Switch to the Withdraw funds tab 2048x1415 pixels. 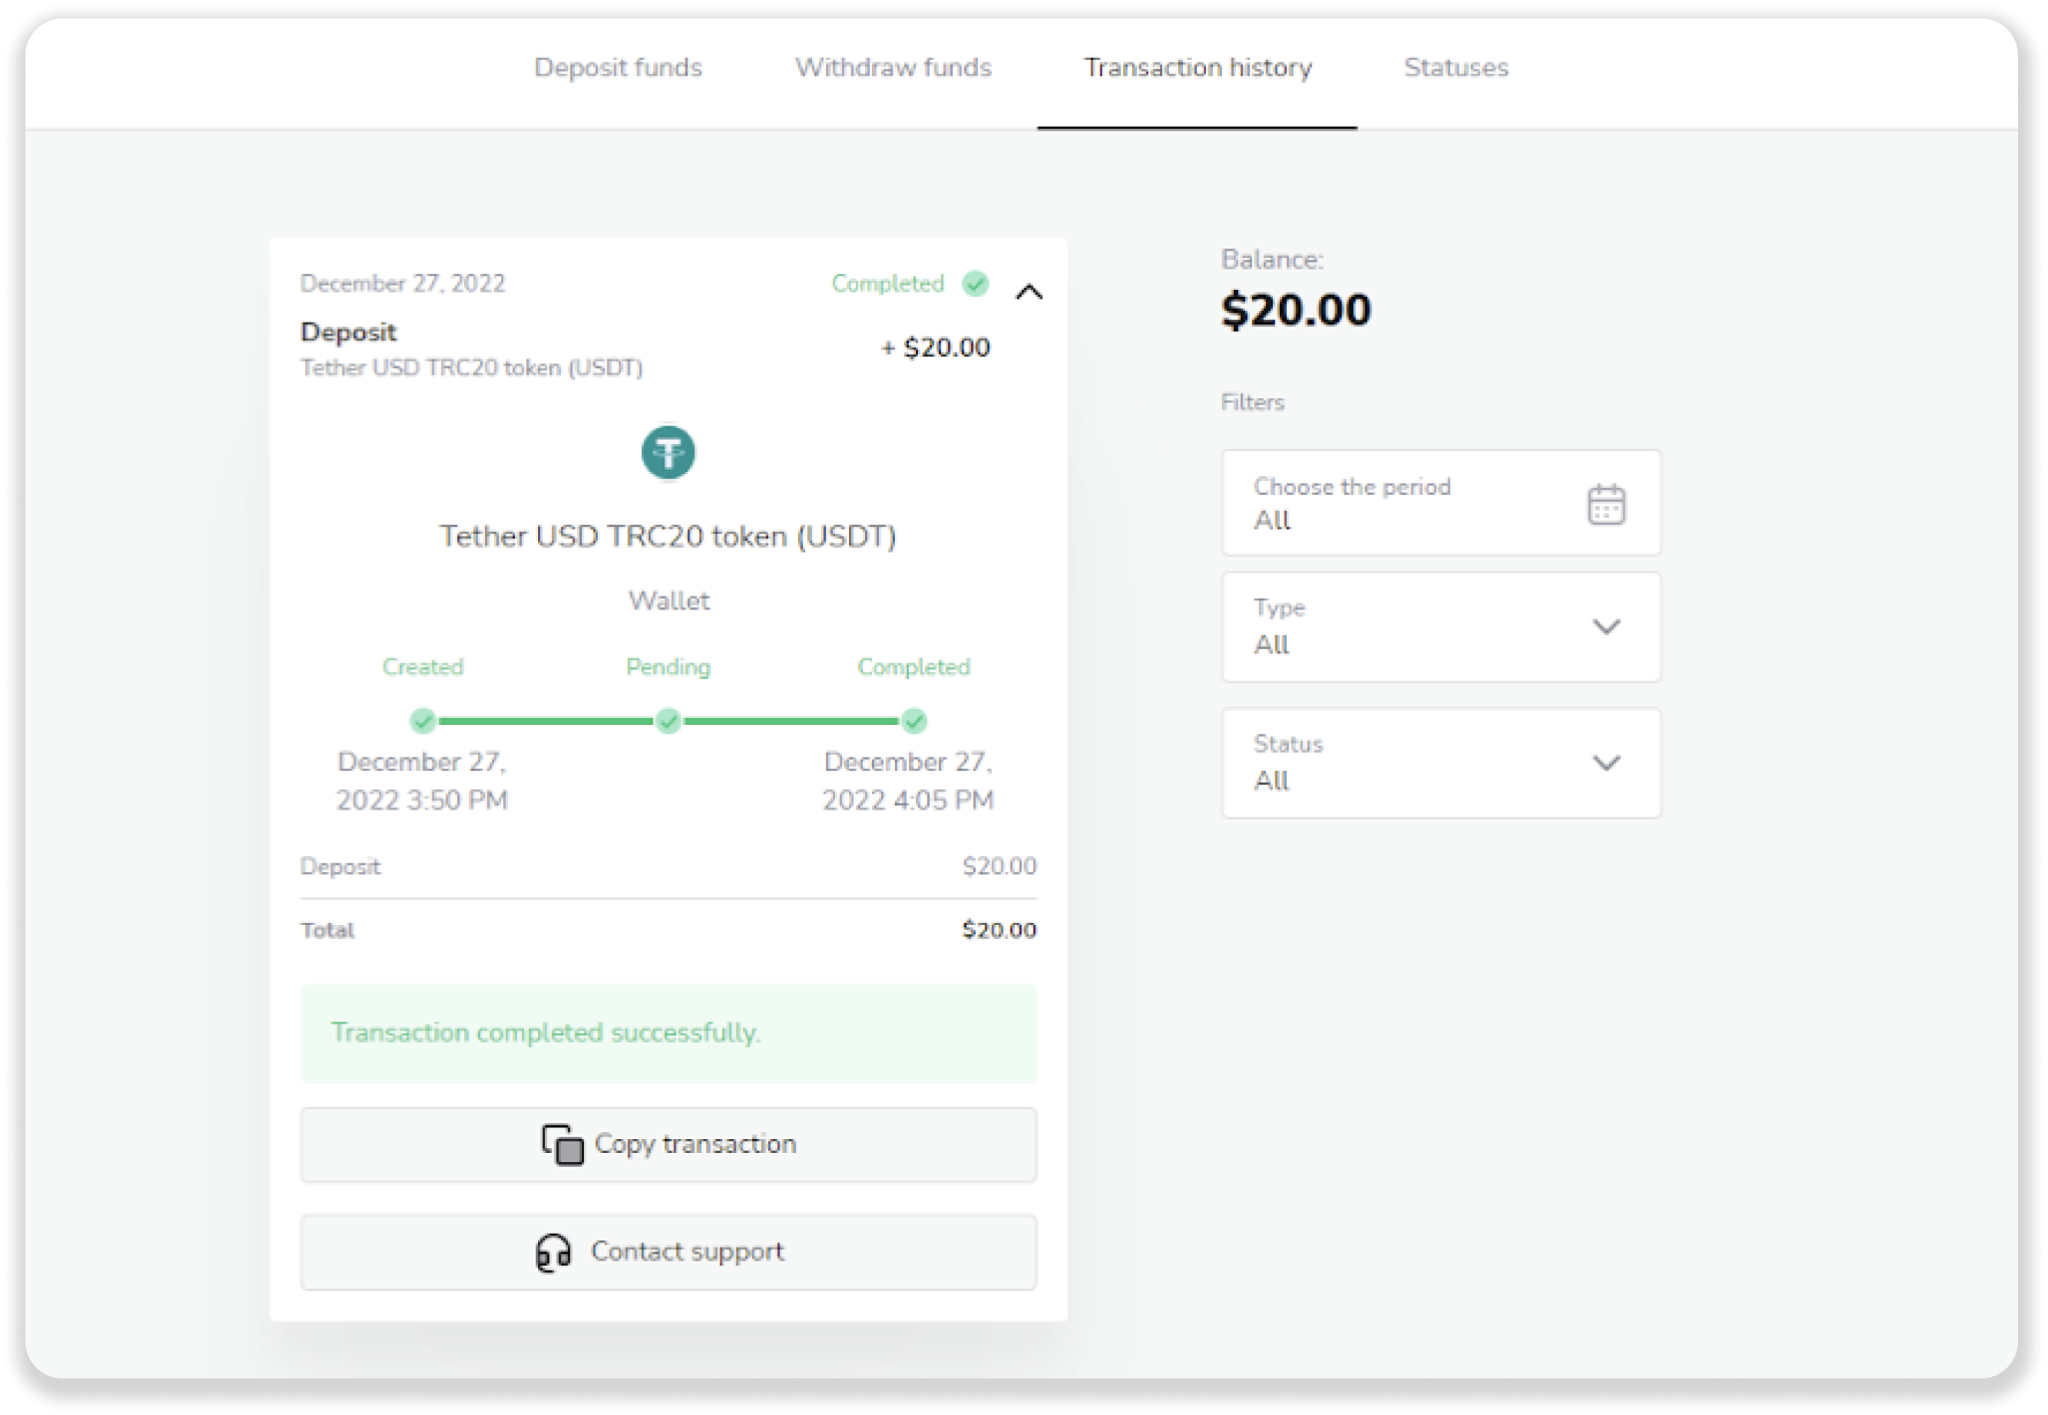click(x=893, y=68)
